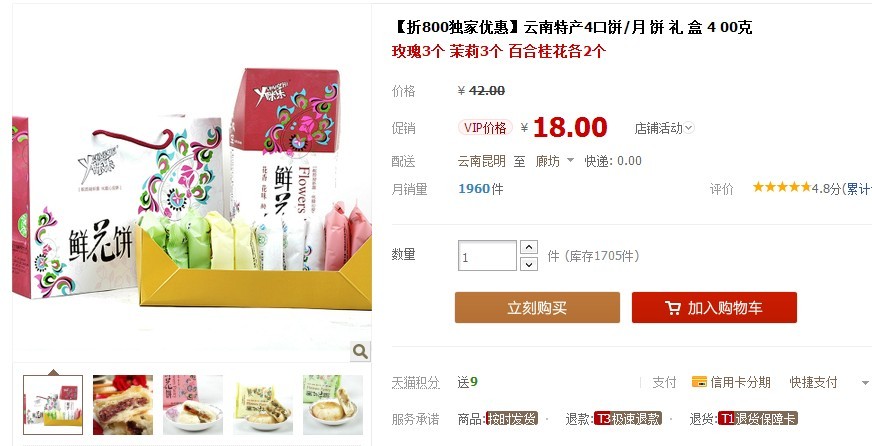This screenshot has height=446, width=872.
Task: Add item via 加入购物车 button
Action: 714,308
